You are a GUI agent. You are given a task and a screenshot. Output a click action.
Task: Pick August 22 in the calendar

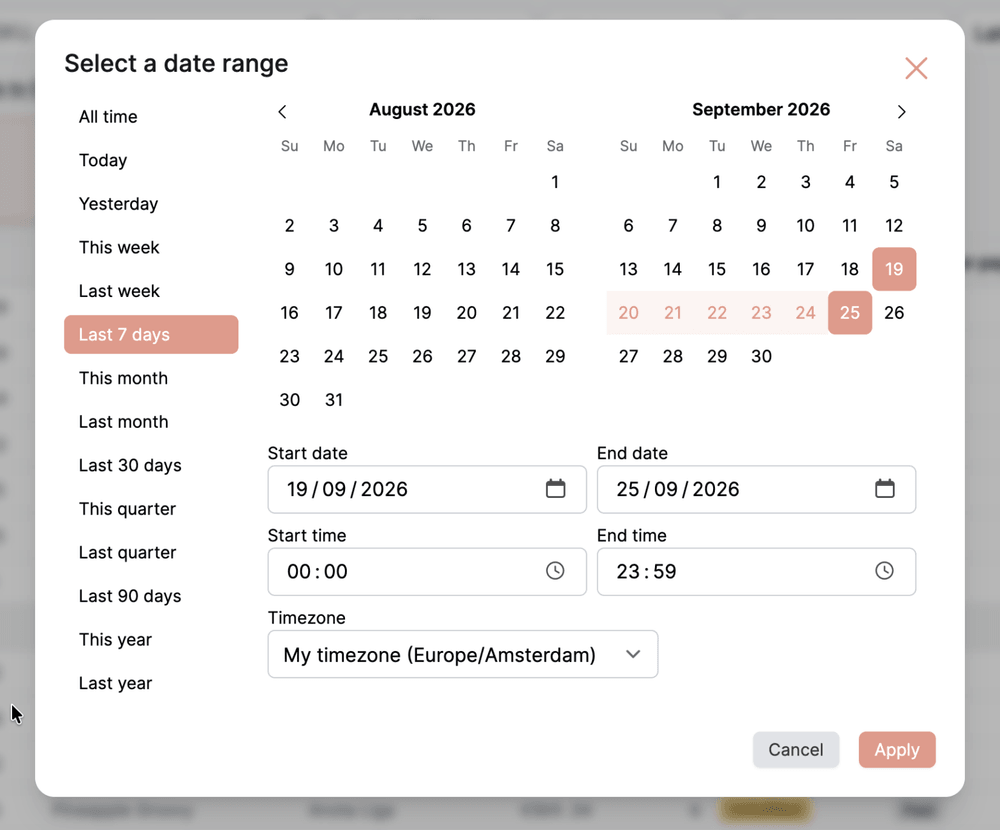click(x=555, y=313)
